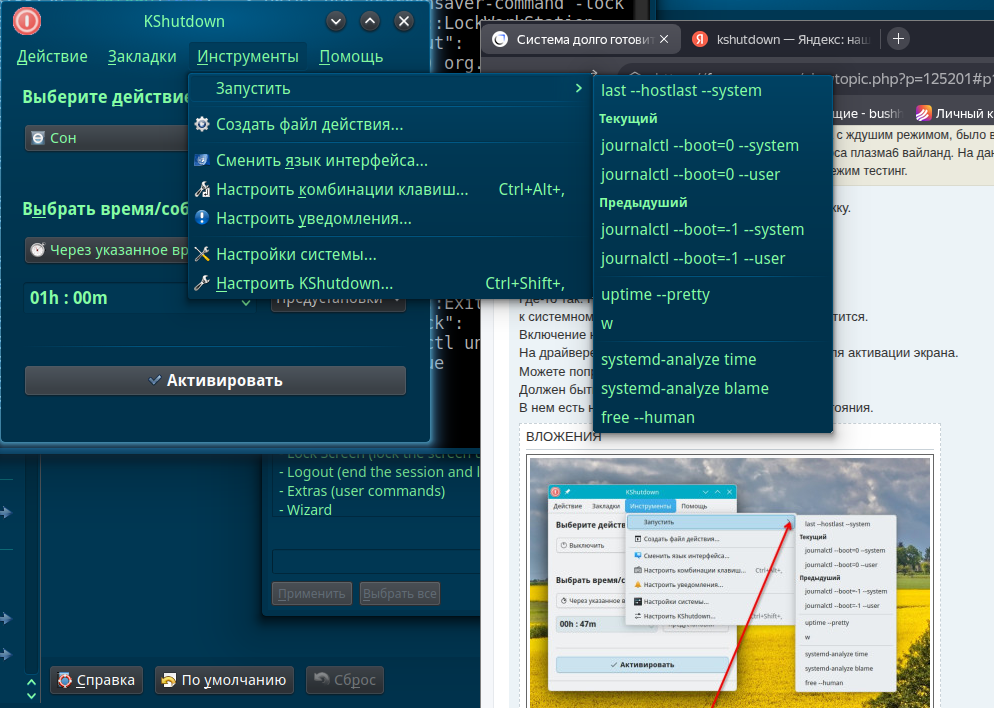
Task: Open the Личный кабинет bookmark
Action: click(x=955, y=114)
